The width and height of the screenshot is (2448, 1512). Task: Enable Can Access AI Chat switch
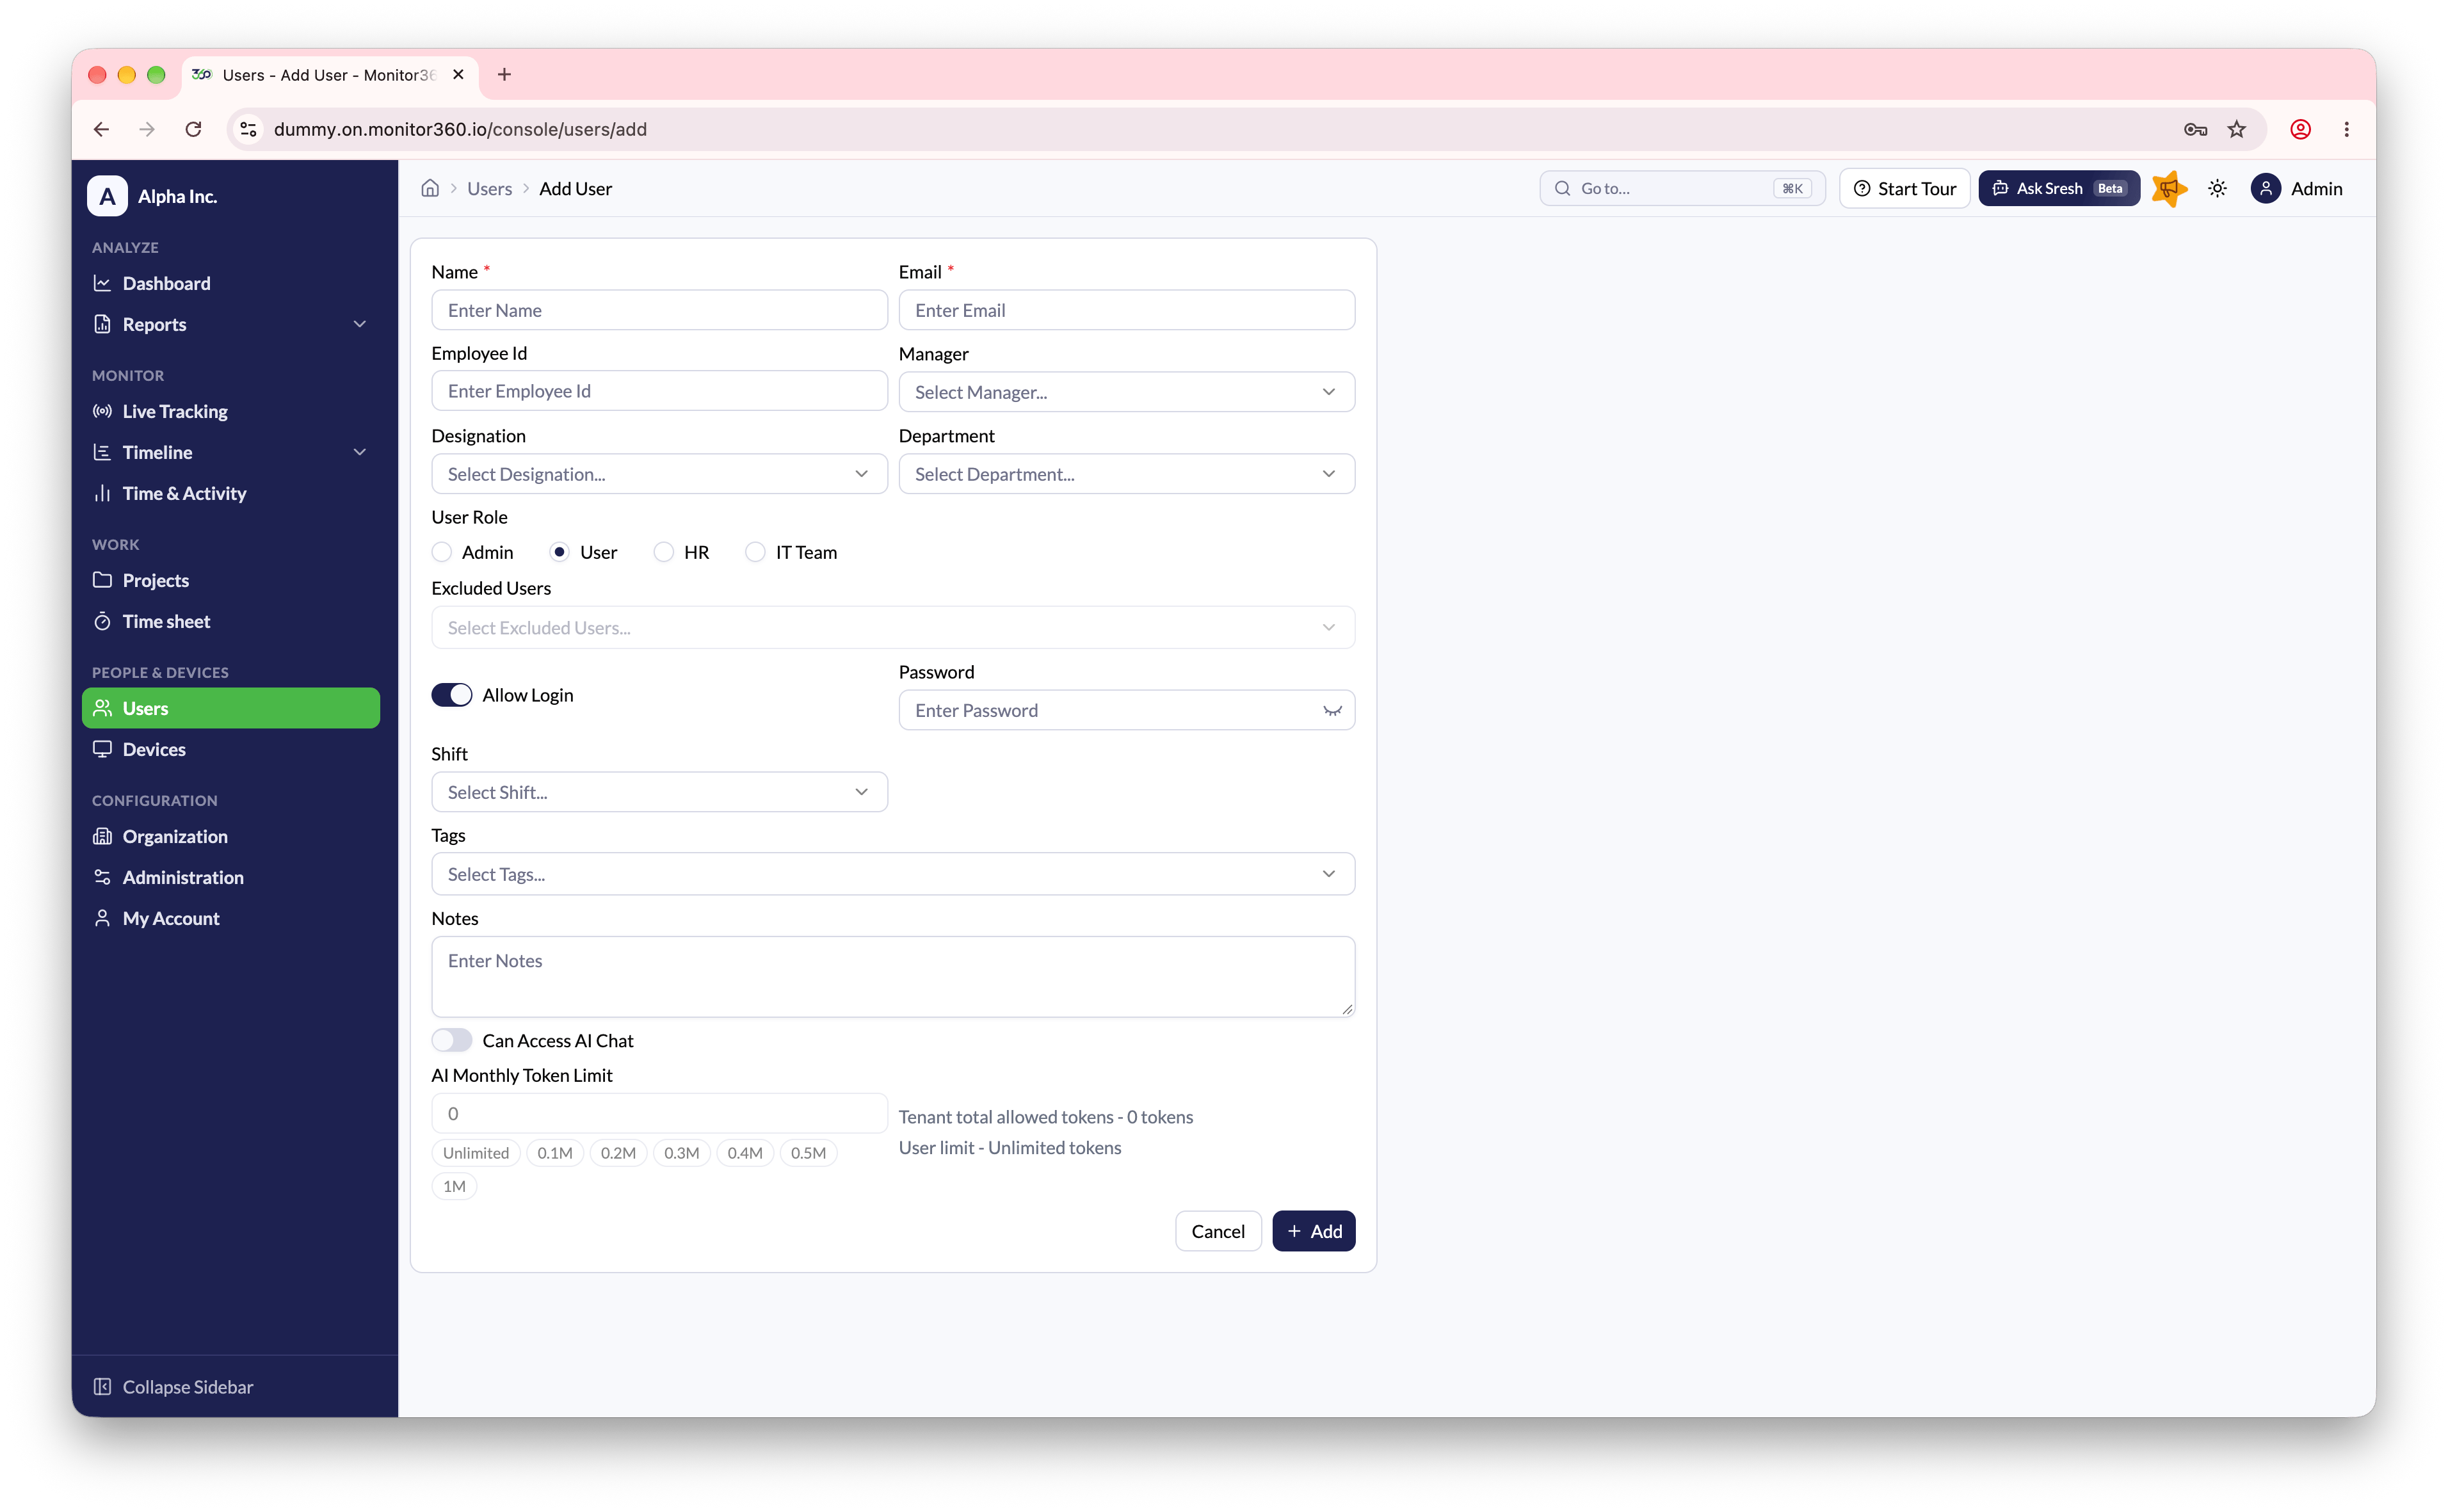click(x=452, y=1040)
